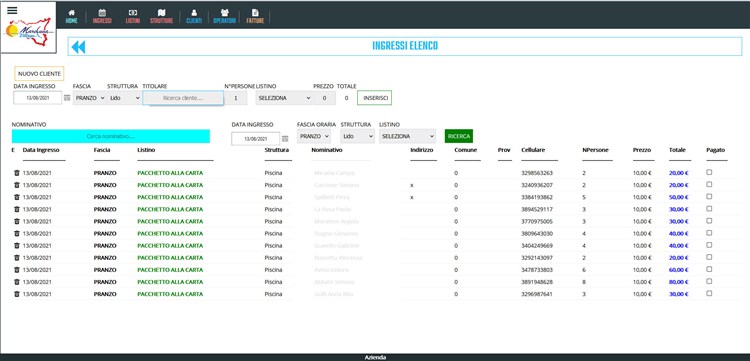The width and height of the screenshot is (750, 361).
Task: Open calendar icon beside top Data Ingresso
Action: point(67,98)
